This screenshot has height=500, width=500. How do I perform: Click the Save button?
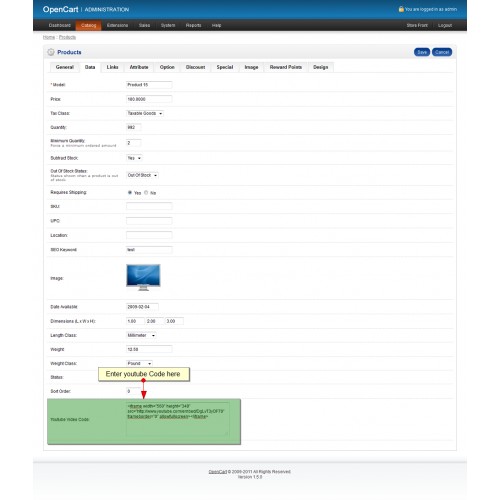[422, 52]
